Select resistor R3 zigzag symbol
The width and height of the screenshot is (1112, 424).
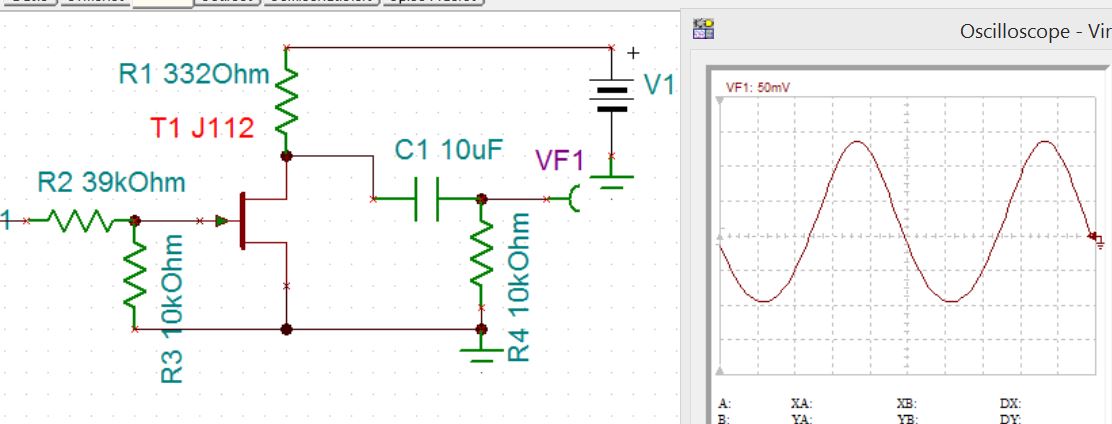[135, 275]
